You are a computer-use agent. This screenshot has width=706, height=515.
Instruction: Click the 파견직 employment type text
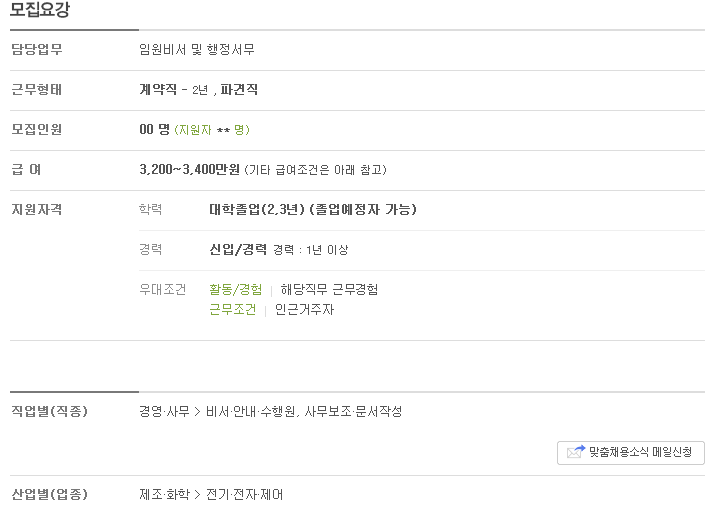tap(239, 90)
